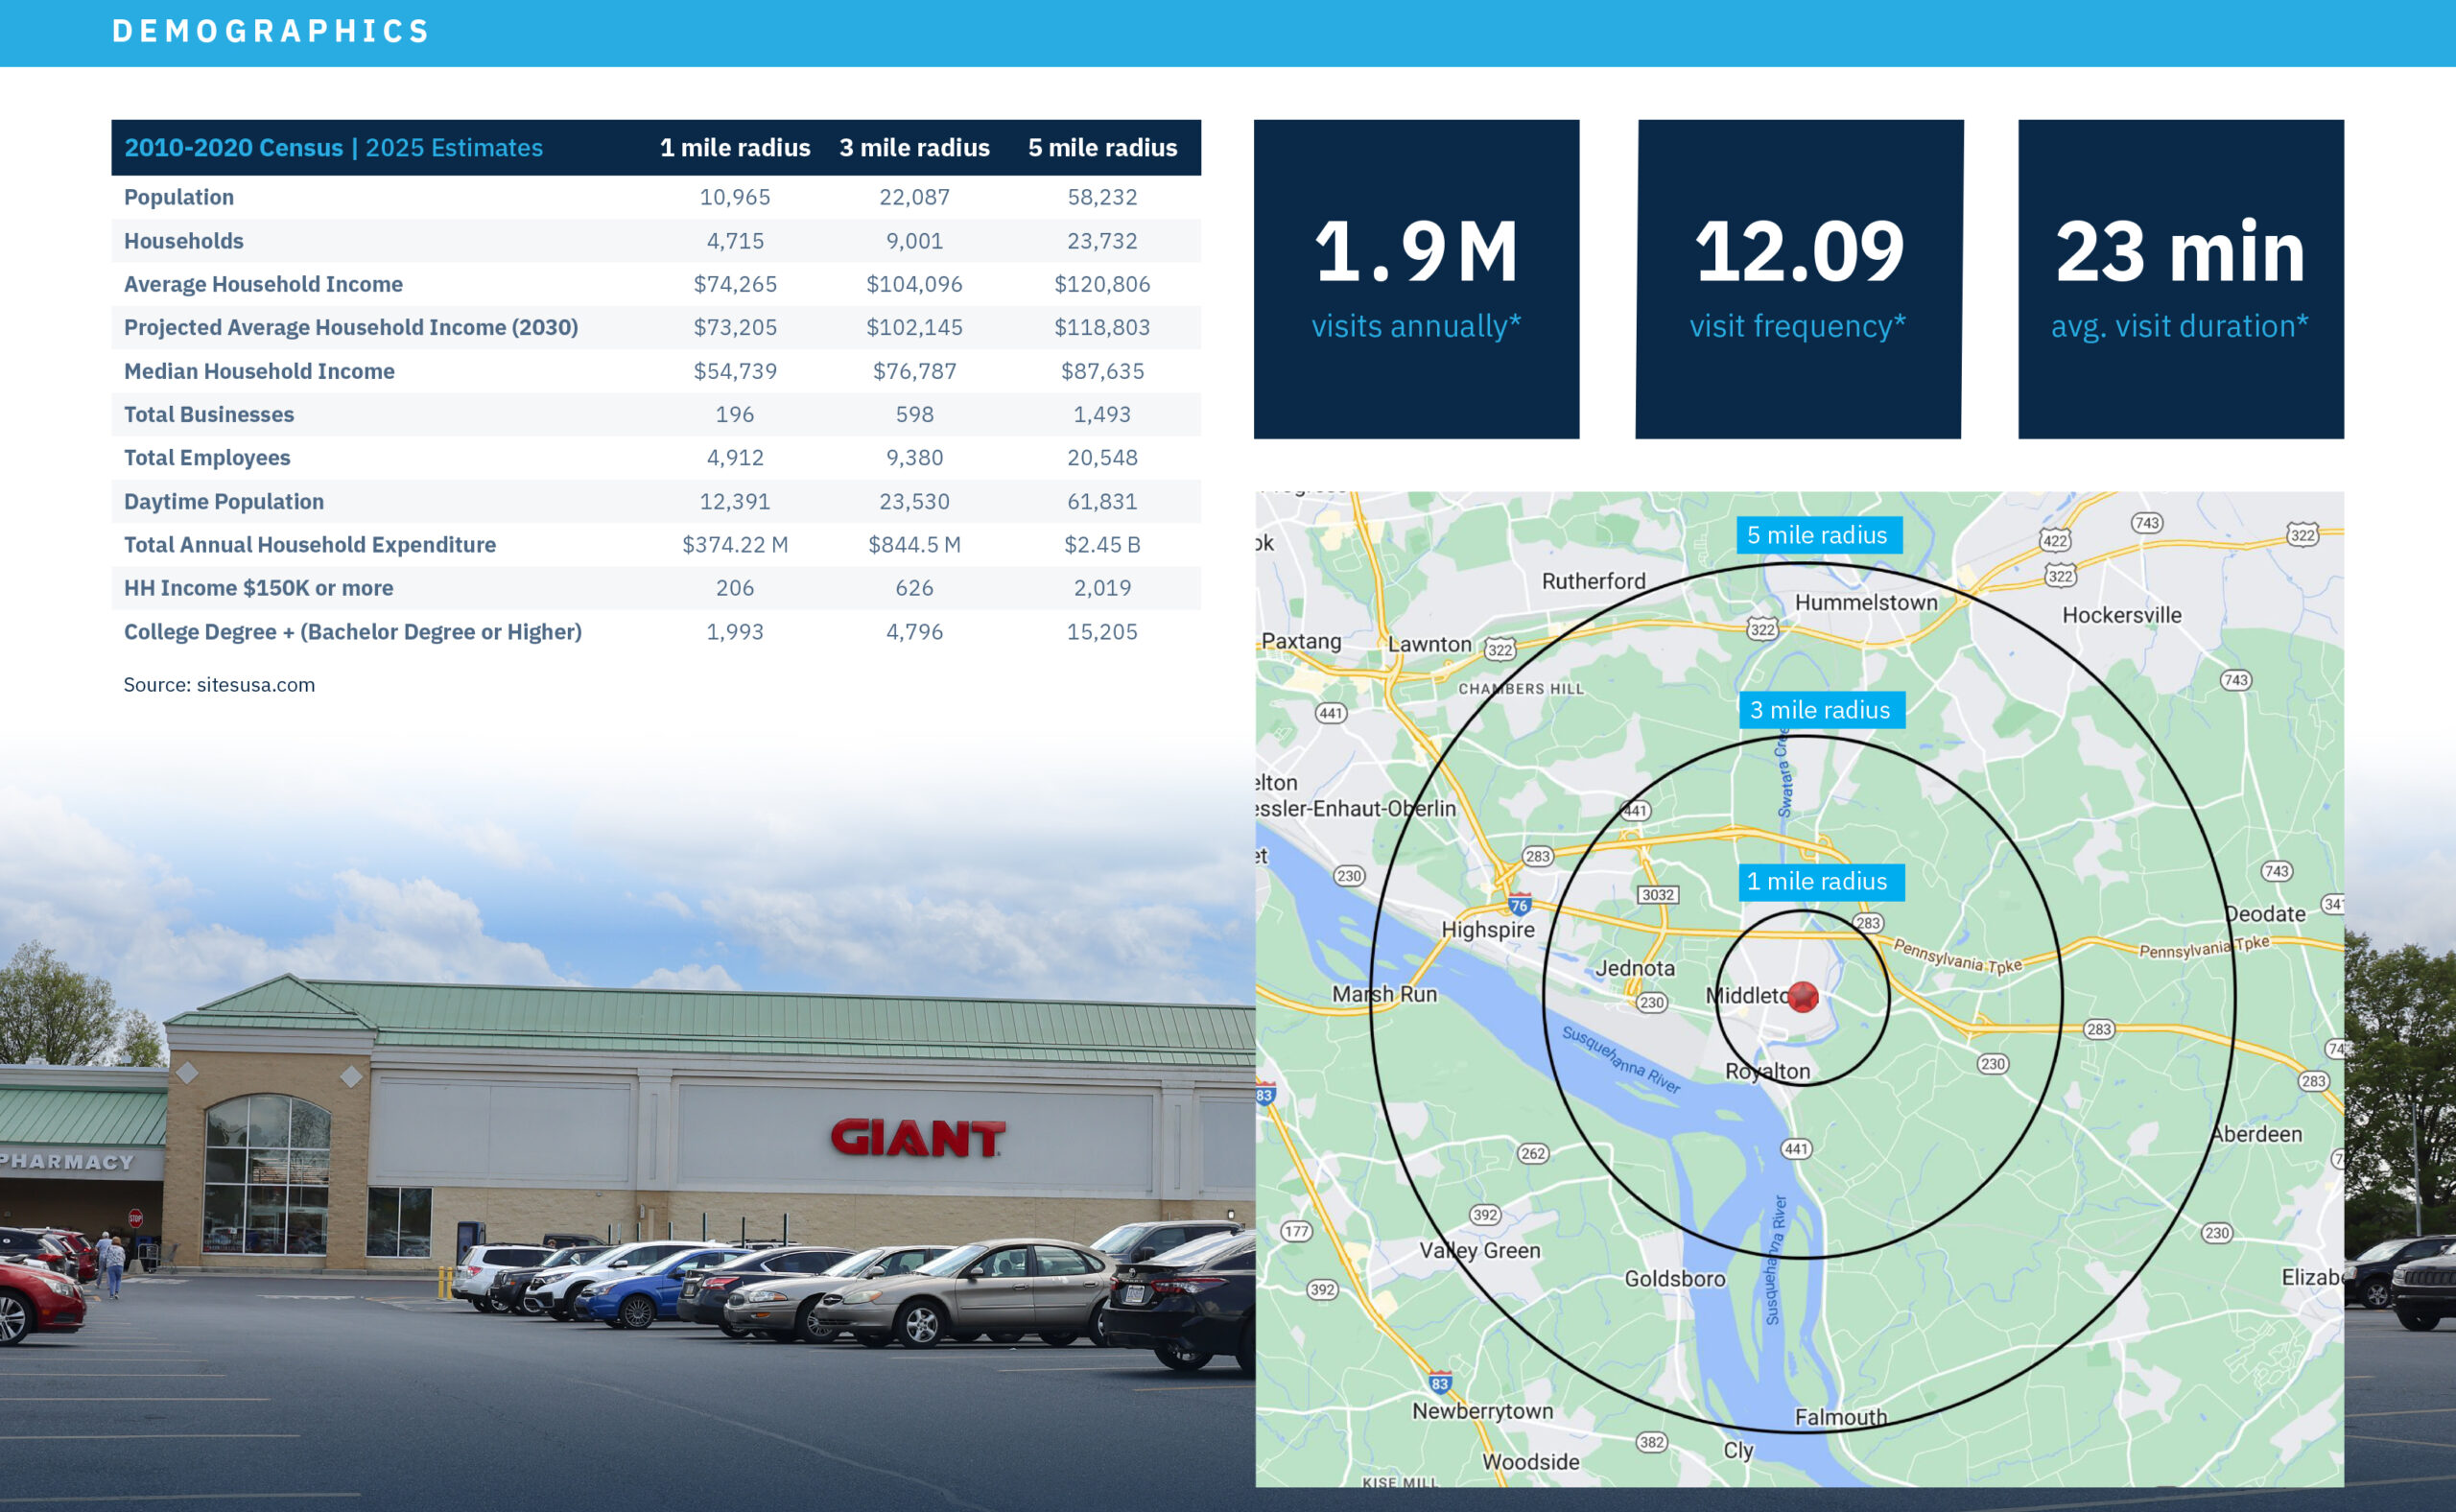Click the 2025 Estimates table header
The image size is (2456, 1512).
coord(453,148)
